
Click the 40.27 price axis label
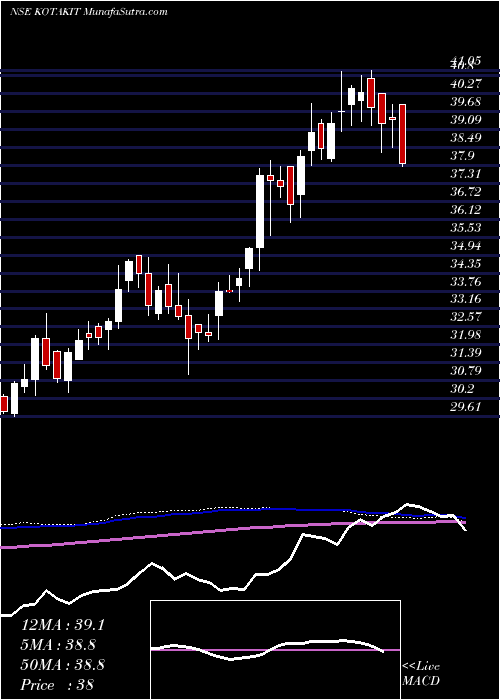(x=466, y=83)
